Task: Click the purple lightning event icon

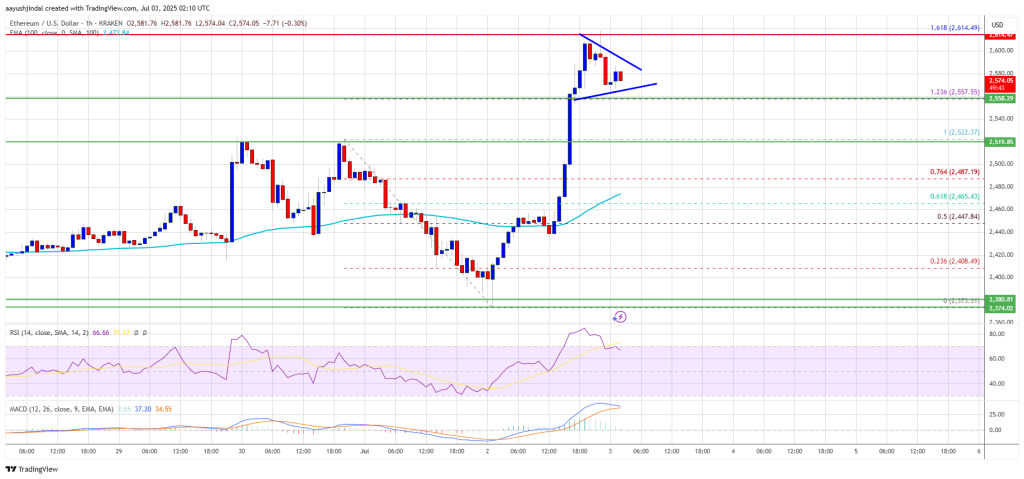Action: [x=619, y=317]
